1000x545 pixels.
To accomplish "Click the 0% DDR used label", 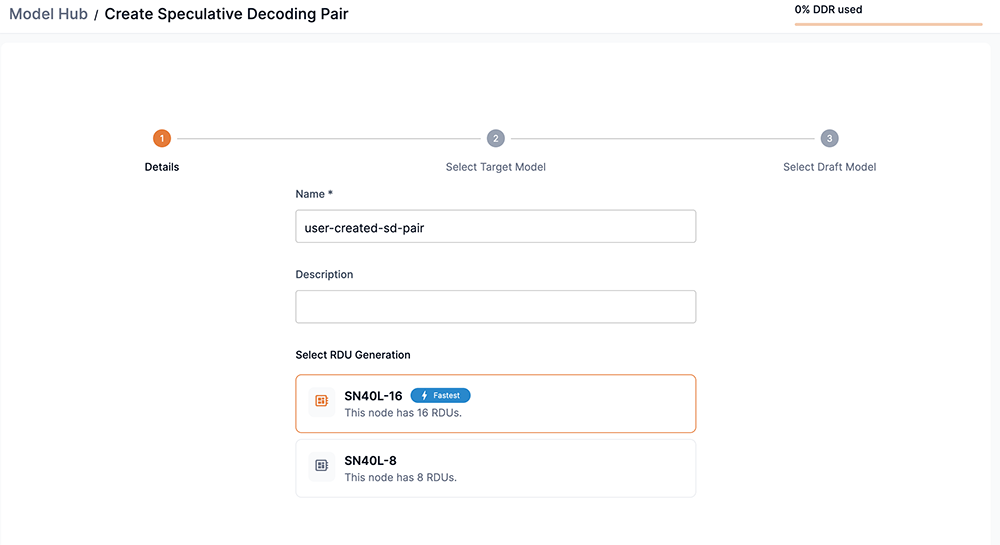I will click(x=828, y=10).
